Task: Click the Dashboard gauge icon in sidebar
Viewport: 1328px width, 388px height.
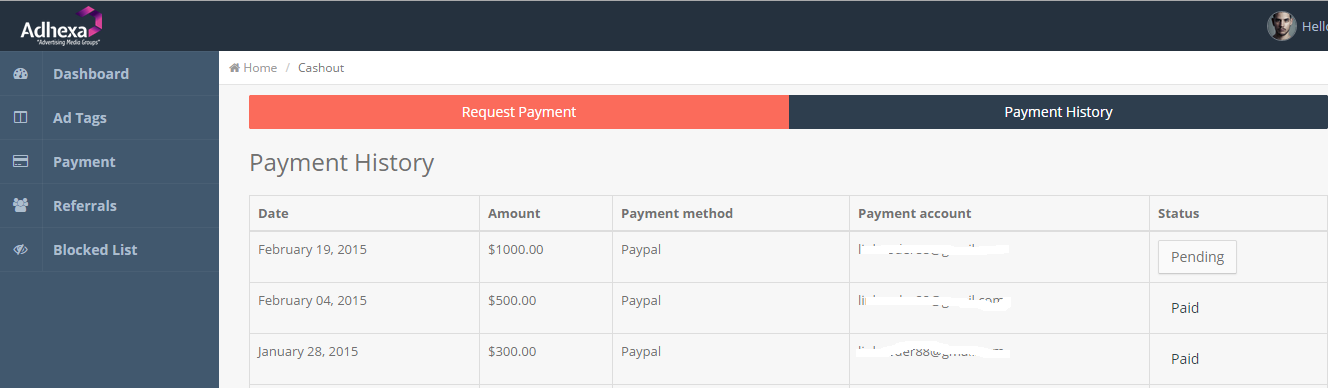Action: click(x=20, y=74)
